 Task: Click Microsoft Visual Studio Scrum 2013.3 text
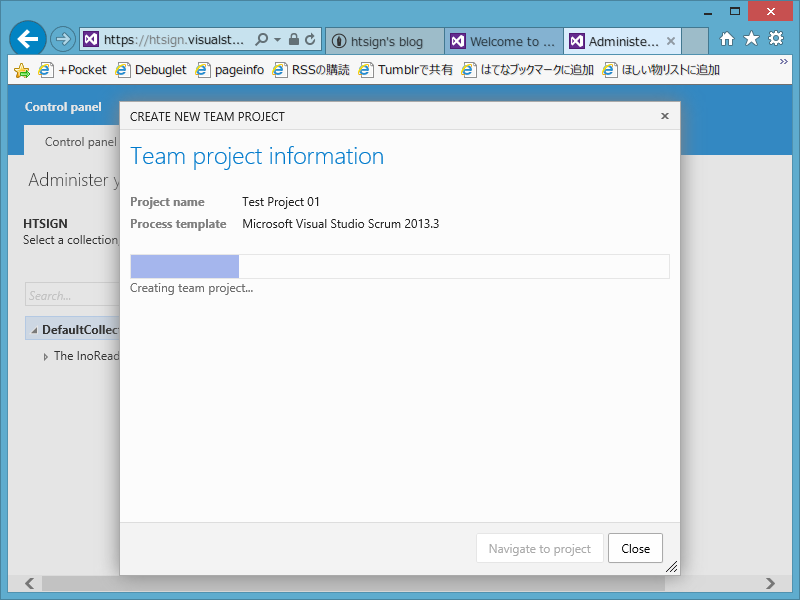pyautogui.click(x=340, y=223)
